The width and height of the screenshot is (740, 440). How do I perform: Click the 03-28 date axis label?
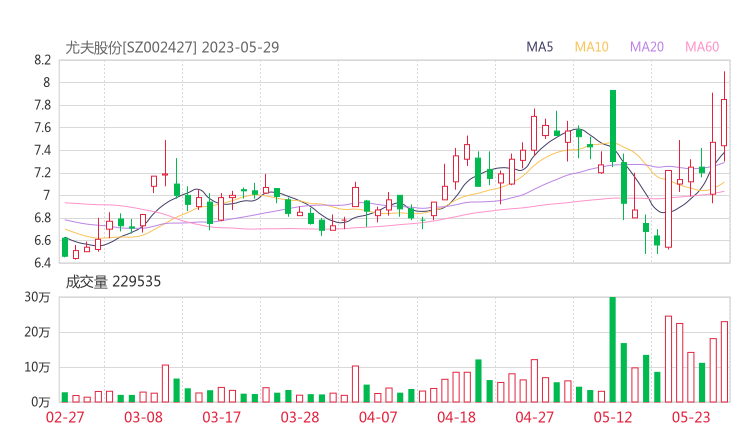coord(300,417)
